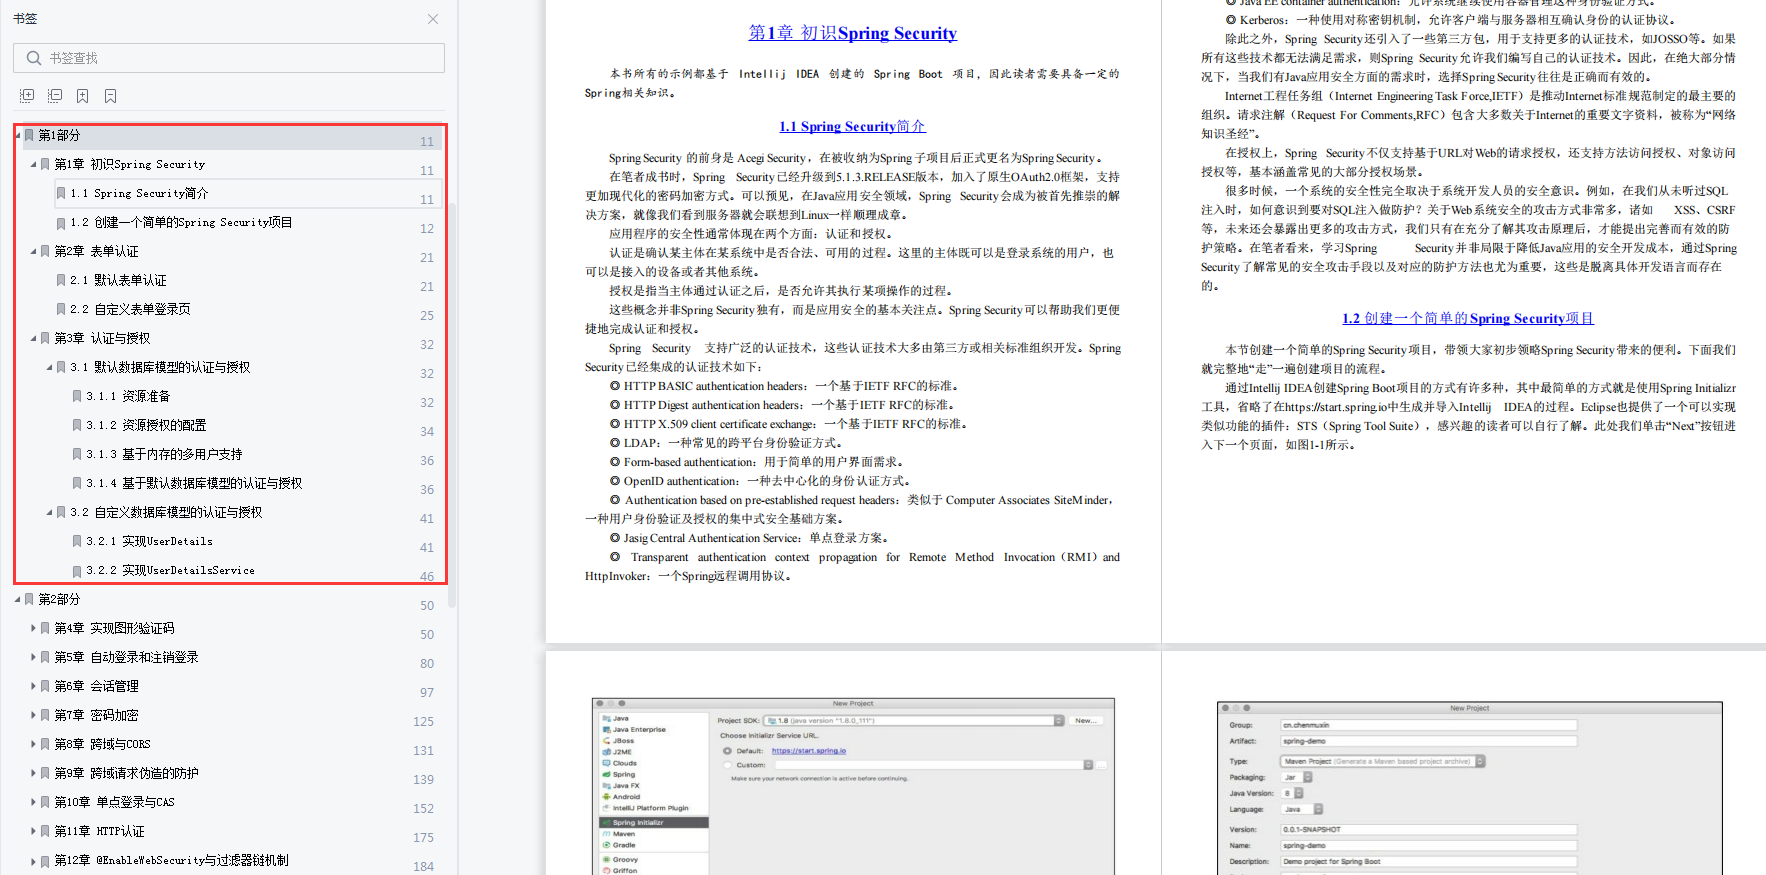Click page number 125 for 第7章
This screenshot has width=1766, height=875.
pos(424,722)
